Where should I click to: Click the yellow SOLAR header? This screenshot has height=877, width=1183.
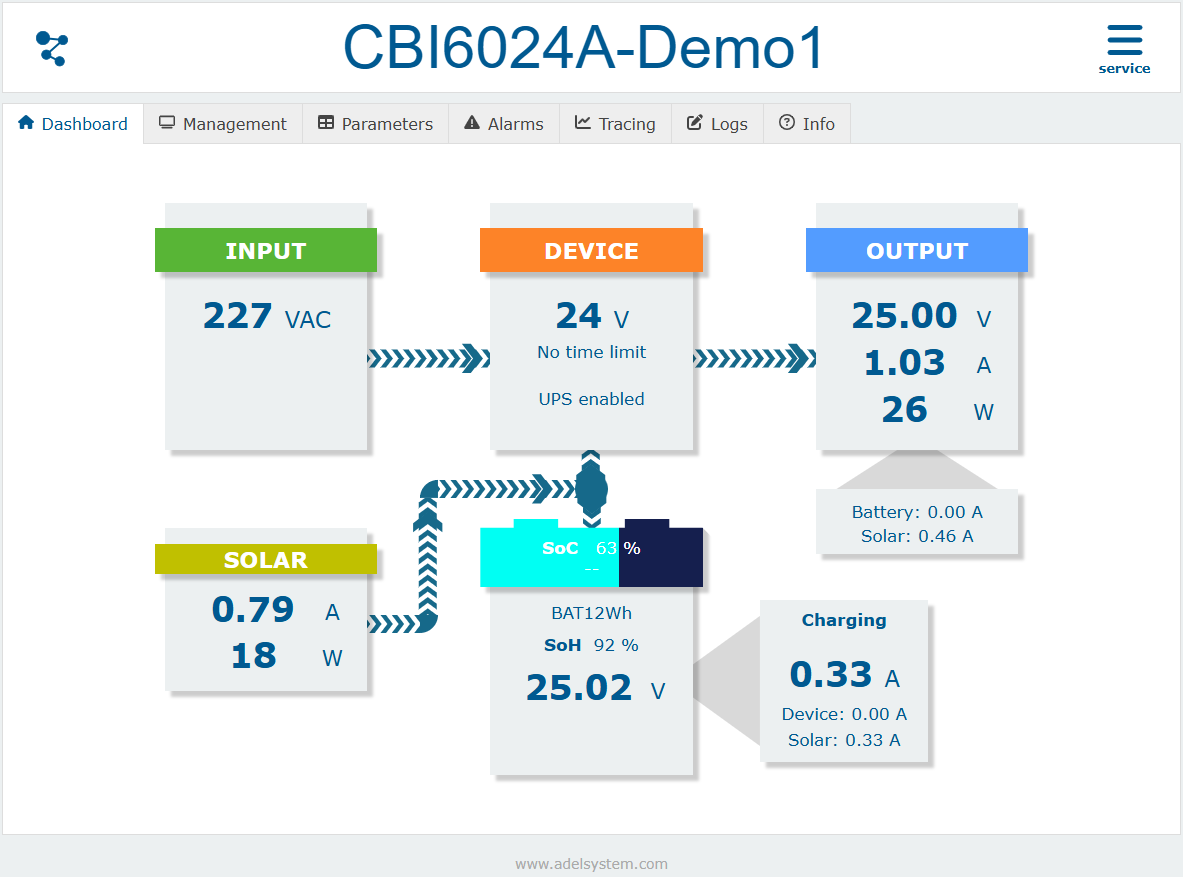pos(266,559)
